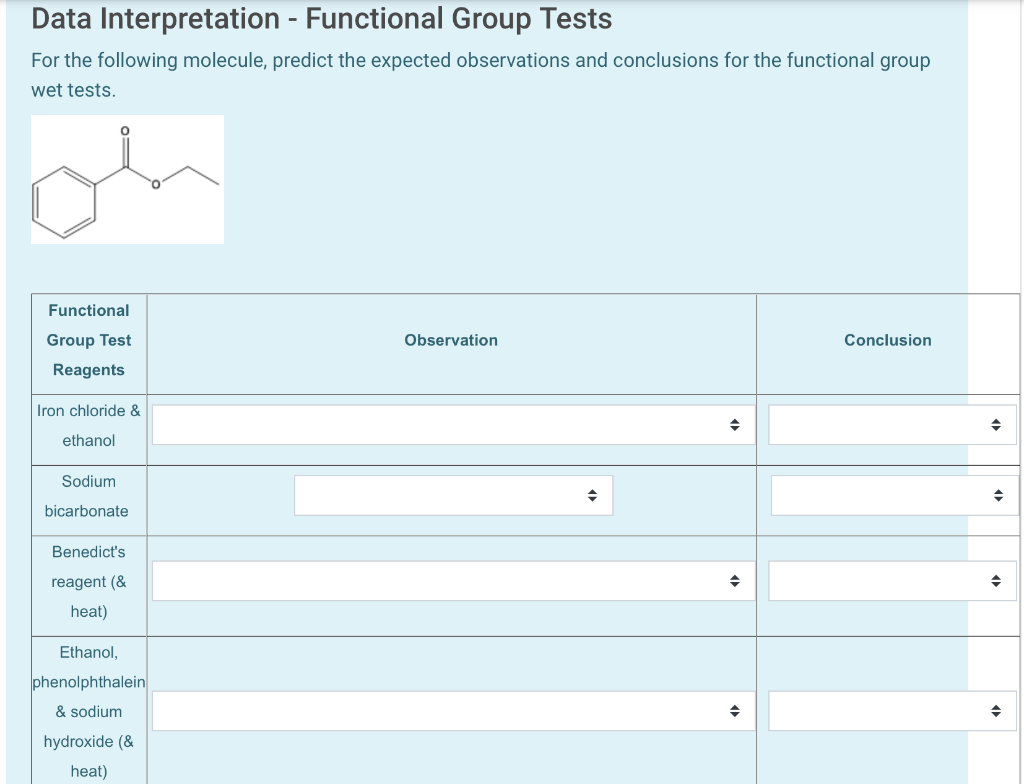
Task: Open the Conclusion dropdown for Iron chloride & ethanol
Action: (891, 424)
